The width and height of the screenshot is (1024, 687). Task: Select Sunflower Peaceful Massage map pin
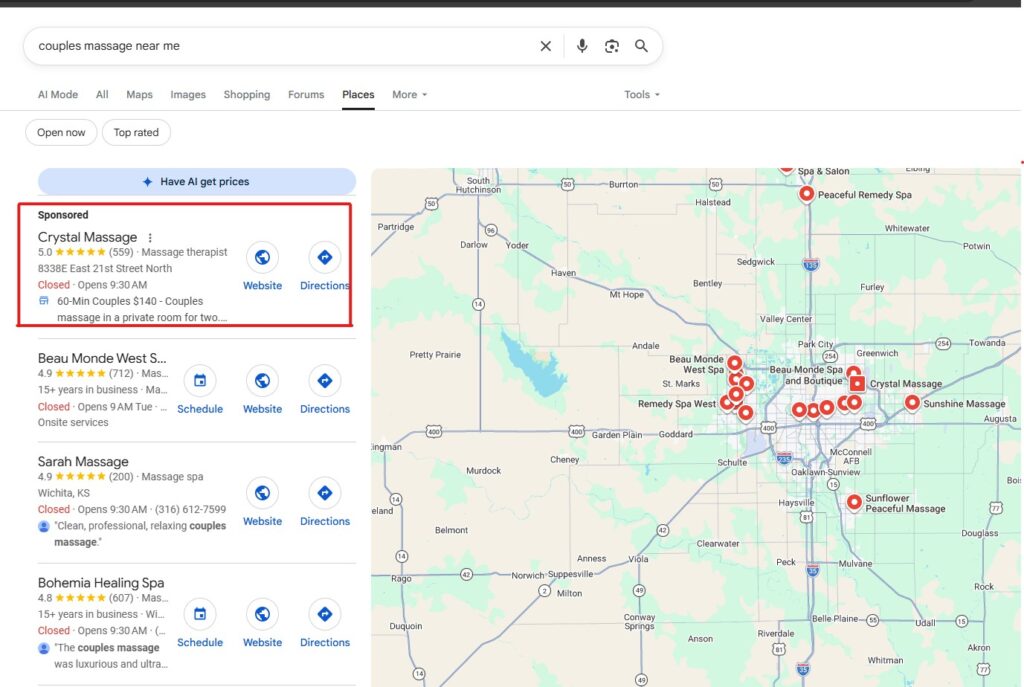[854, 502]
